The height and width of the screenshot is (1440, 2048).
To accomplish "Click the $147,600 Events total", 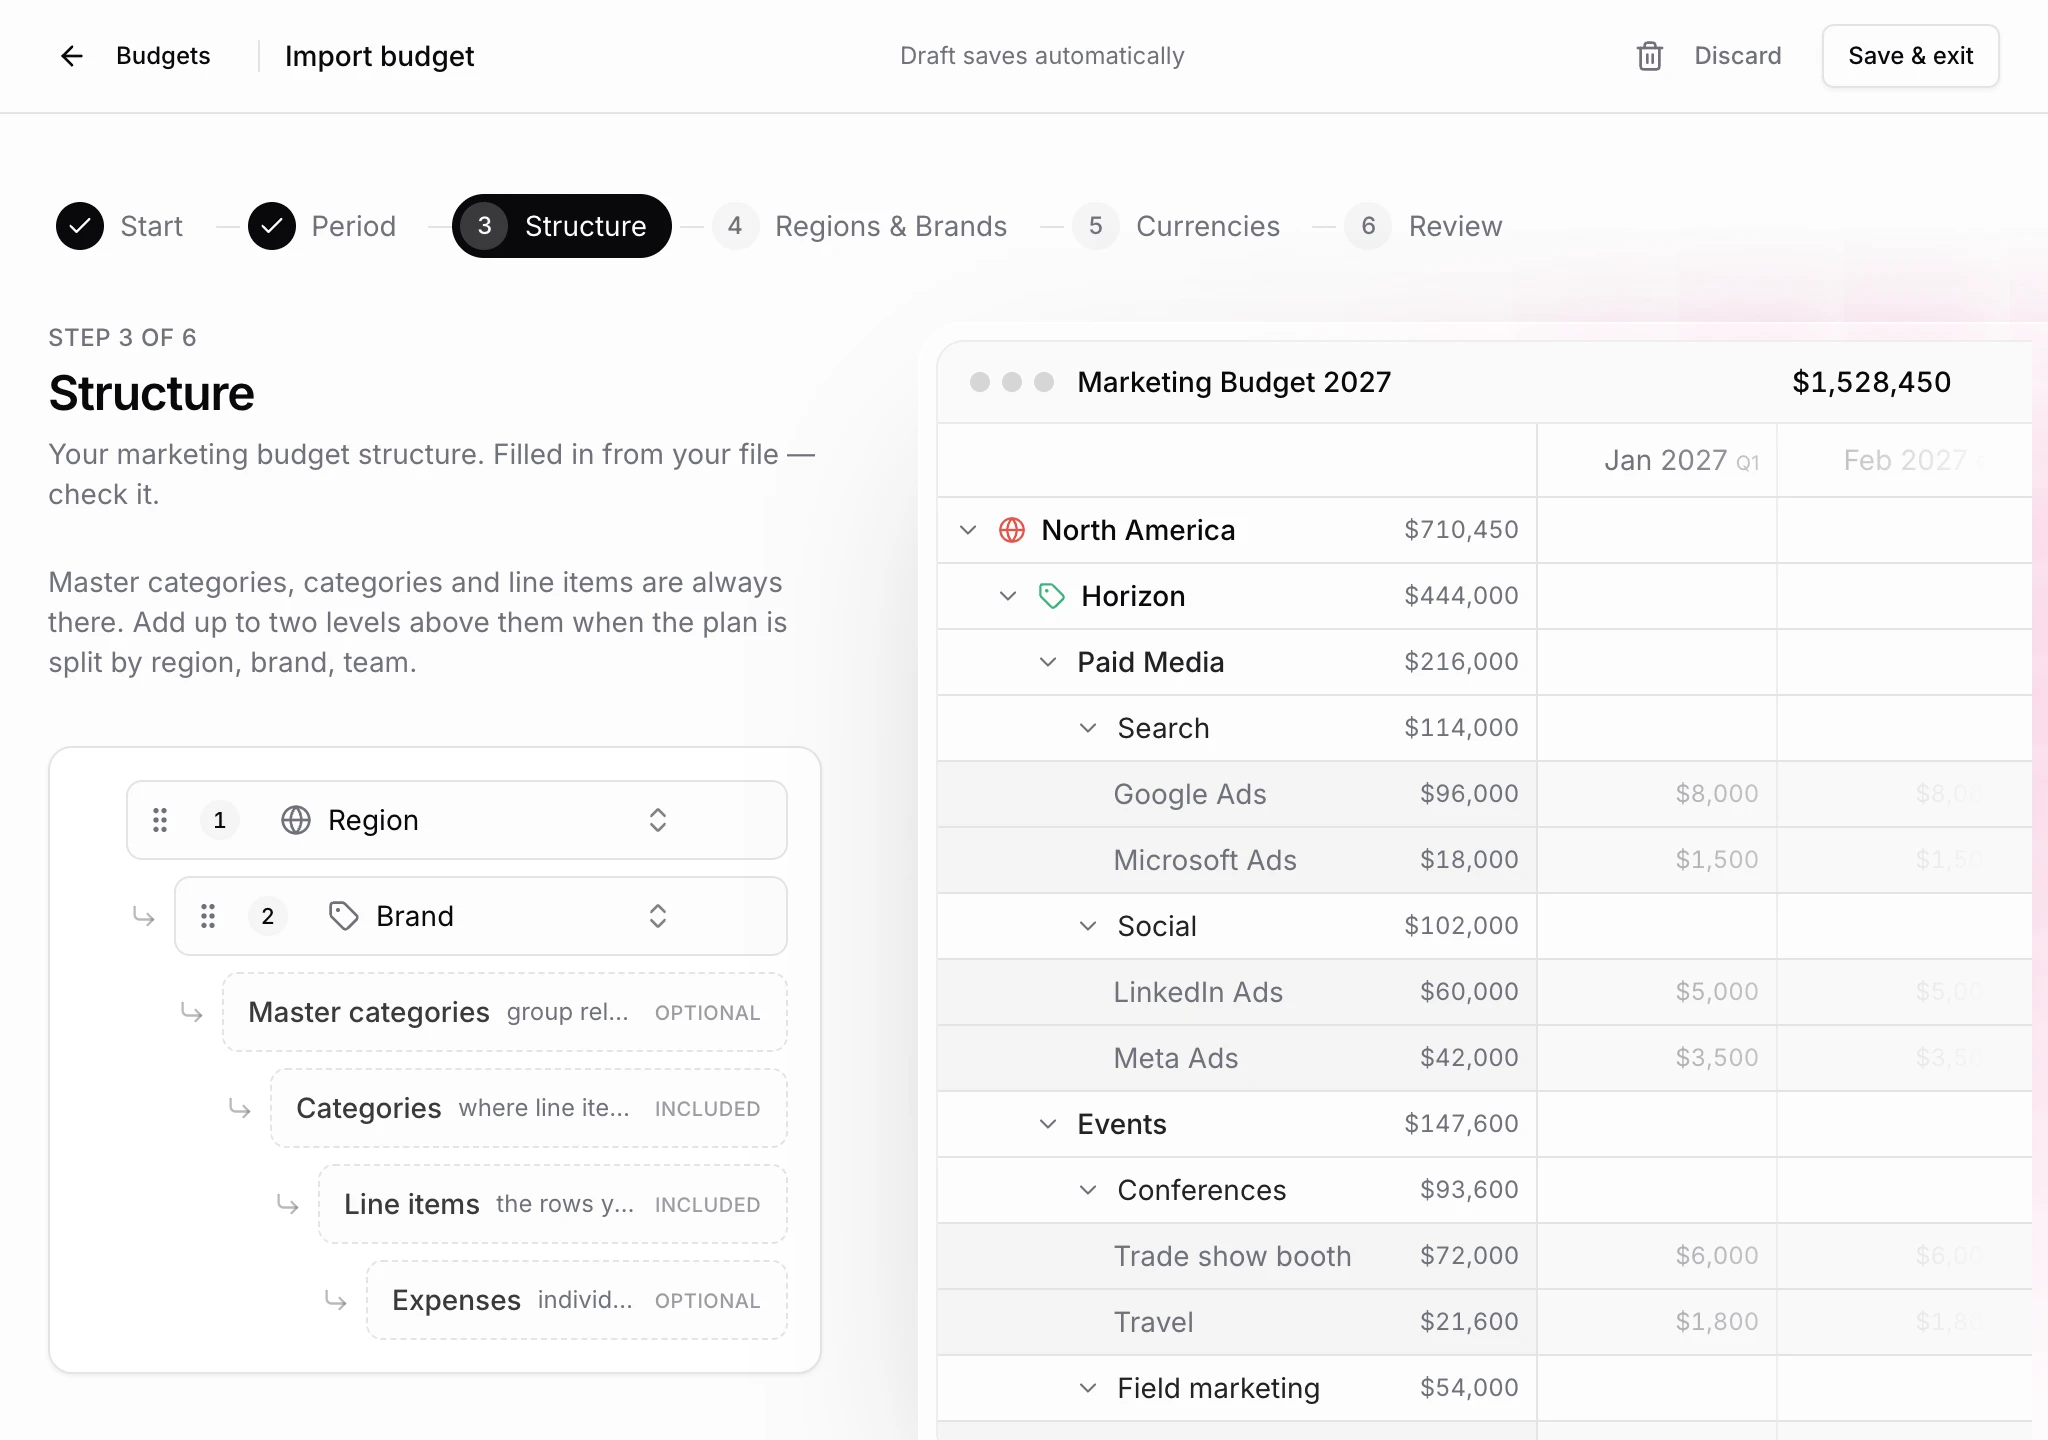I will (x=1461, y=1124).
